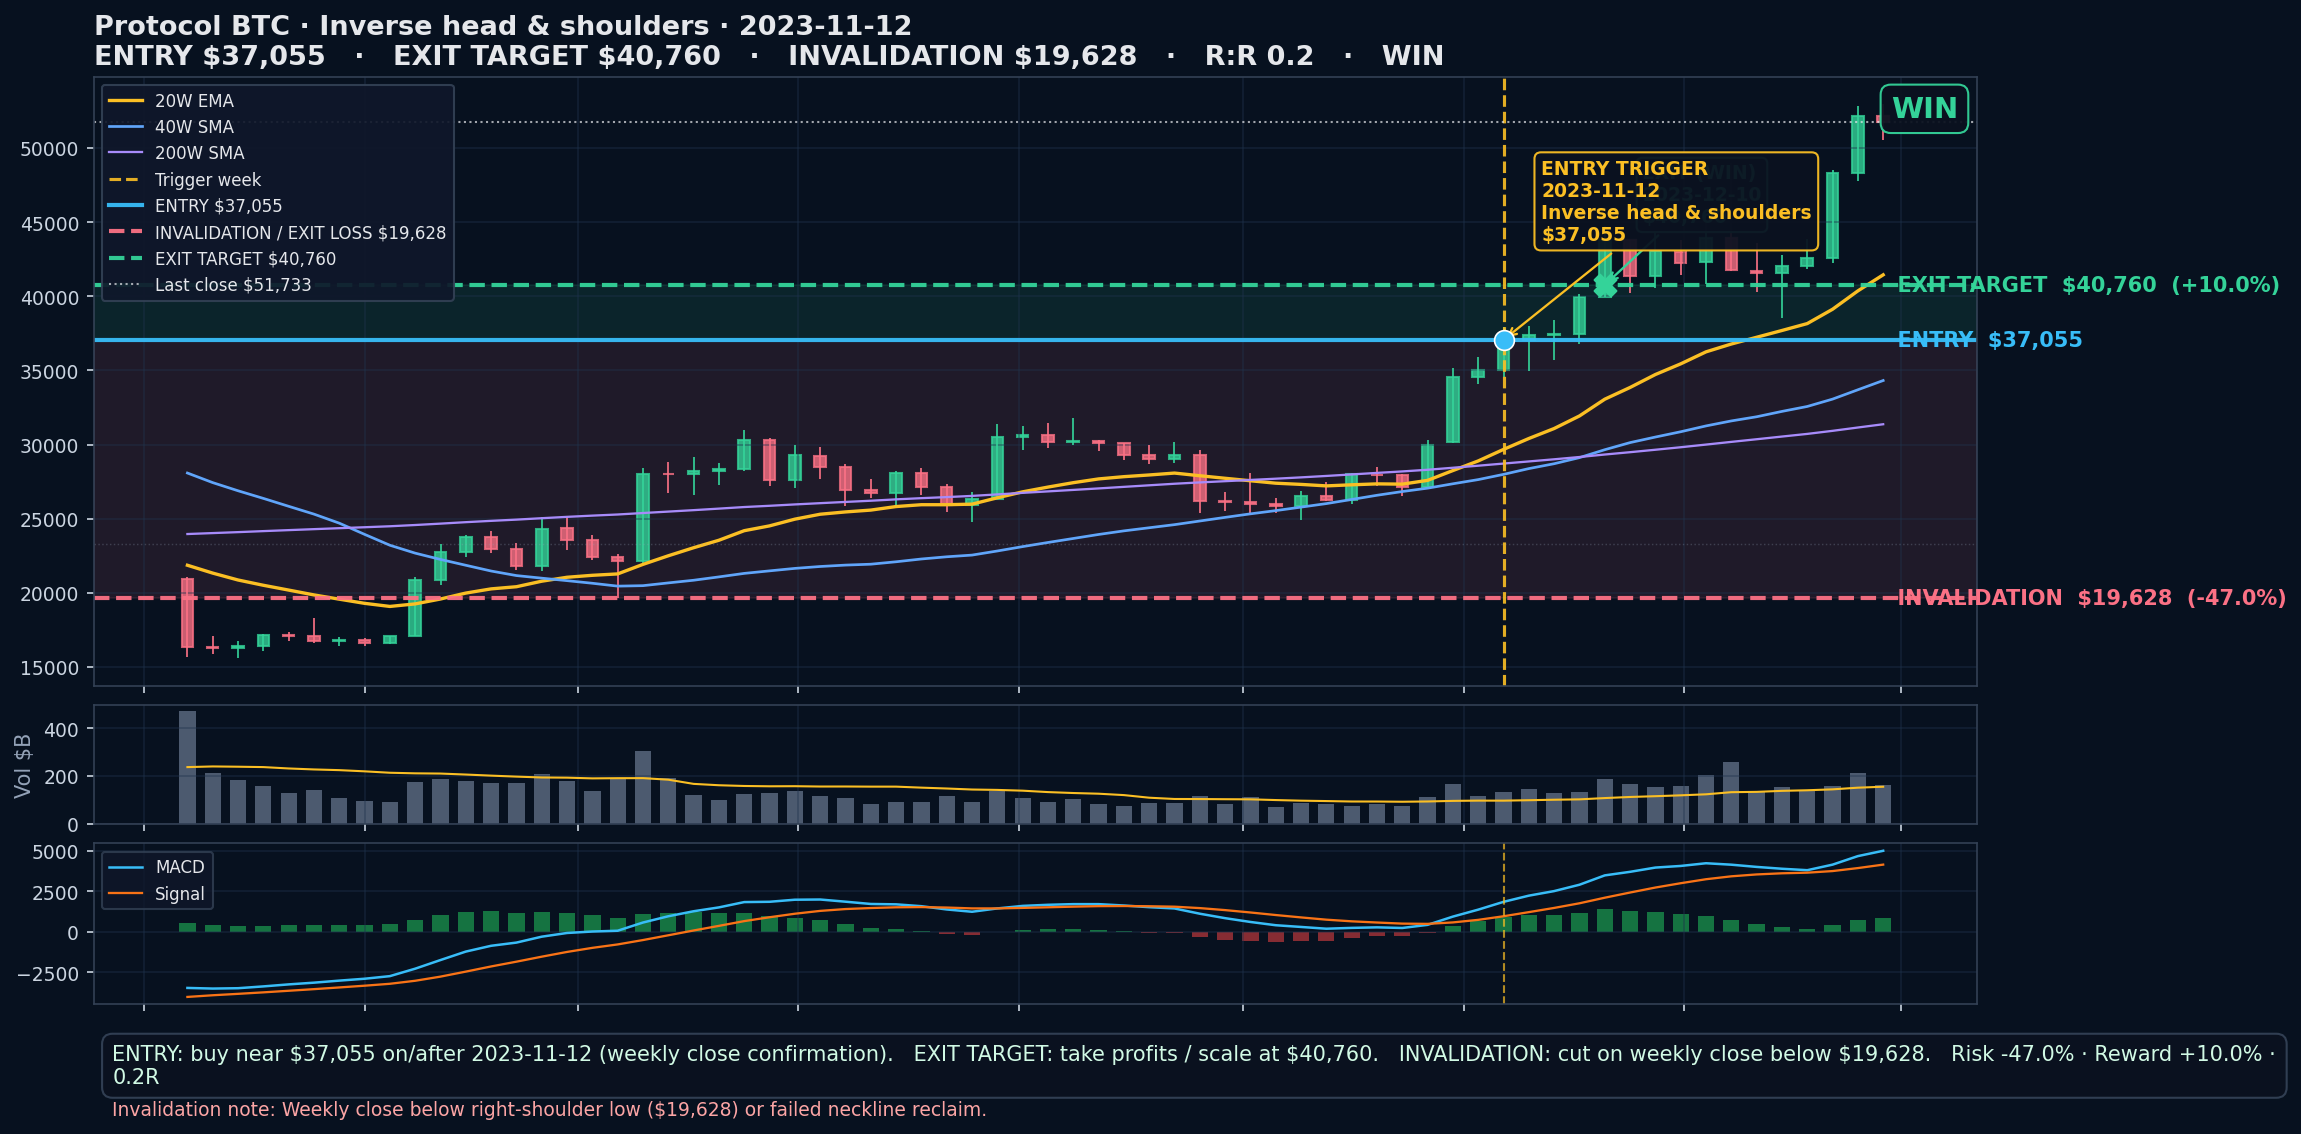
Task: Click the Signal entry in the lower legend
Action: [157, 894]
